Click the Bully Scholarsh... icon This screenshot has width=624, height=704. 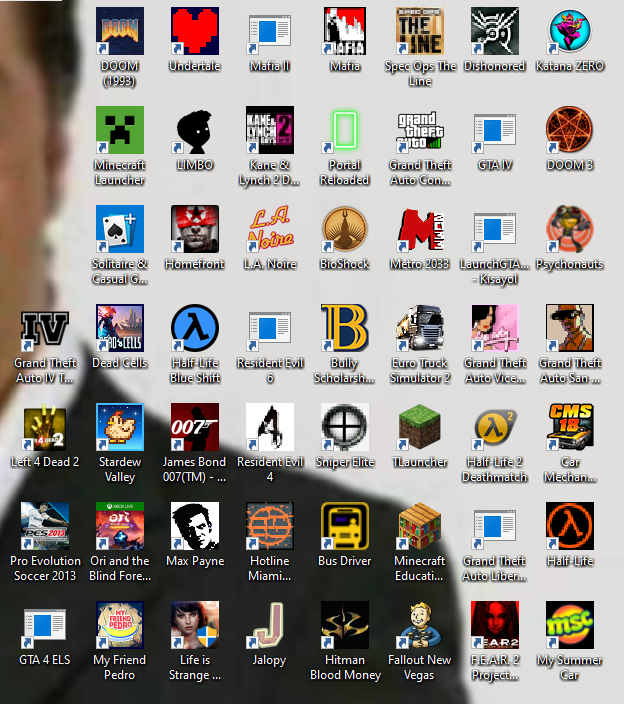tap(345, 328)
